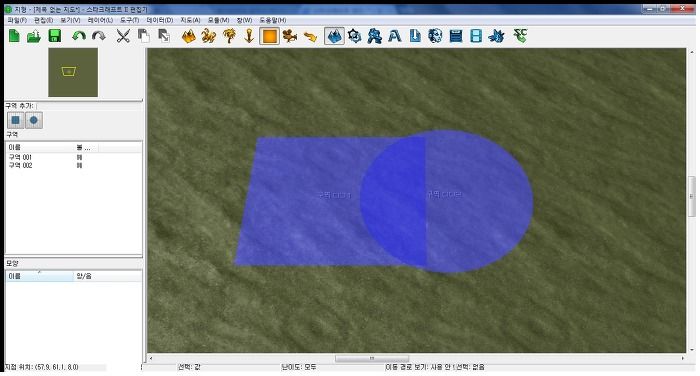
Task: Open the 창(W) menu
Action: [244, 20]
